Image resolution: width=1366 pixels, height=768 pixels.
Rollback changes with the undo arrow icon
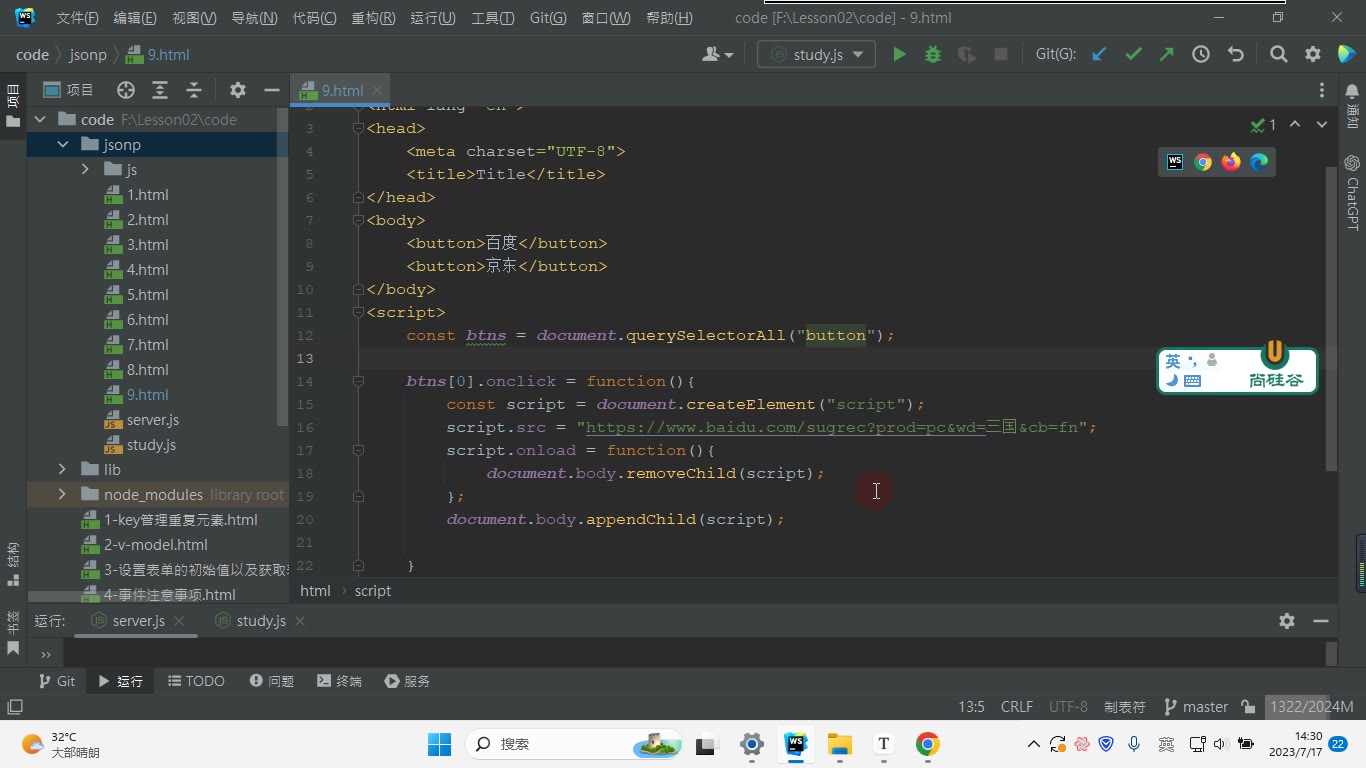pyautogui.click(x=1236, y=55)
